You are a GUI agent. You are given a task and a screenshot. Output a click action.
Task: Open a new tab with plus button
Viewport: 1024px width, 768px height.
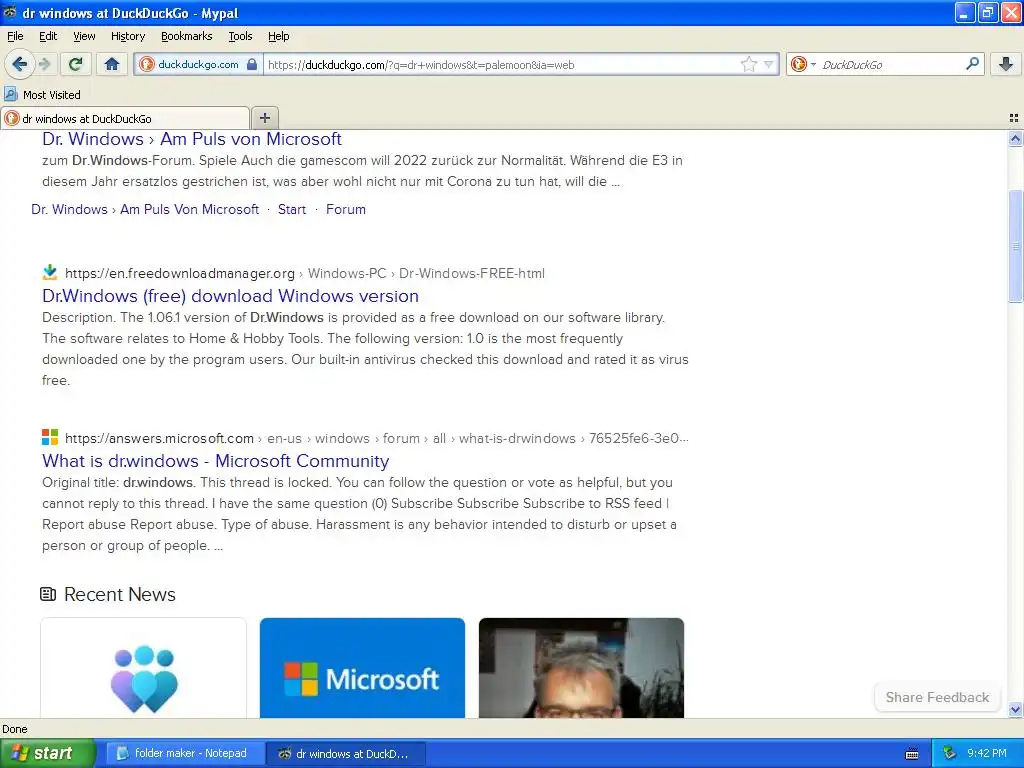pyautogui.click(x=264, y=118)
